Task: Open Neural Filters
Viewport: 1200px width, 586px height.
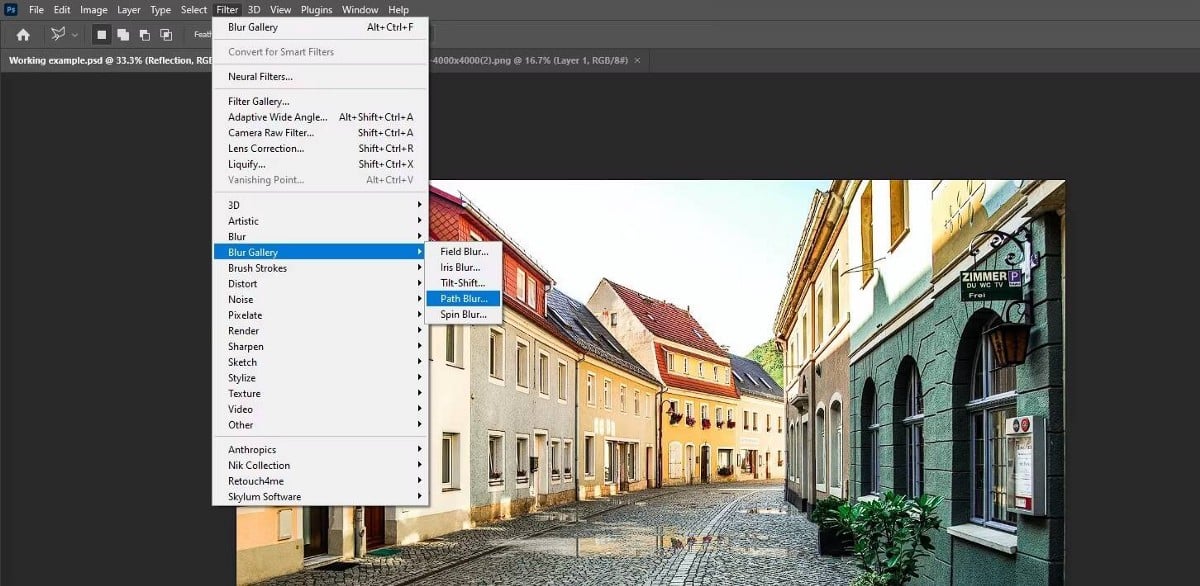Action: pos(258,75)
